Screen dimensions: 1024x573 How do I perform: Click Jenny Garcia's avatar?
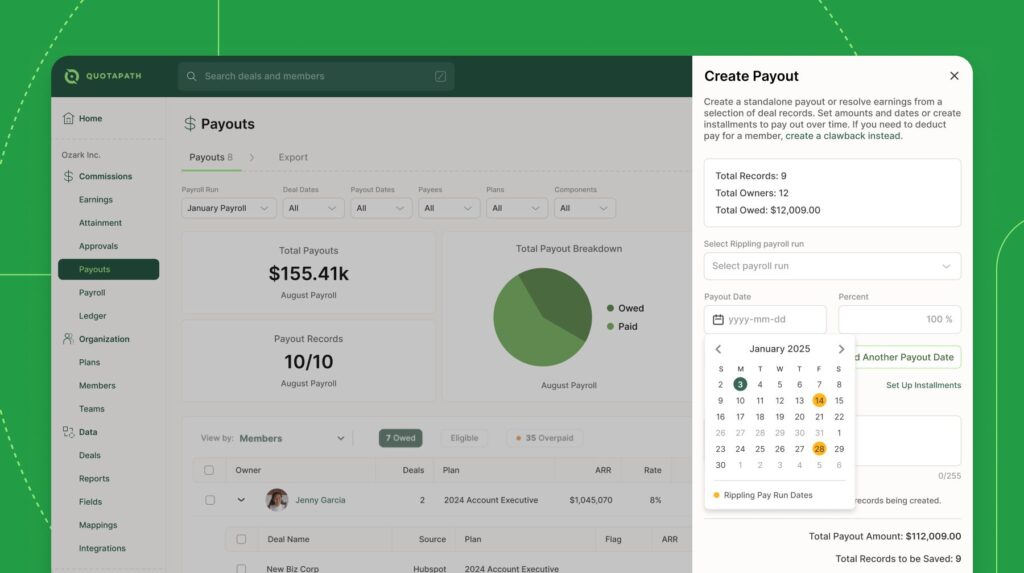click(277, 500)
